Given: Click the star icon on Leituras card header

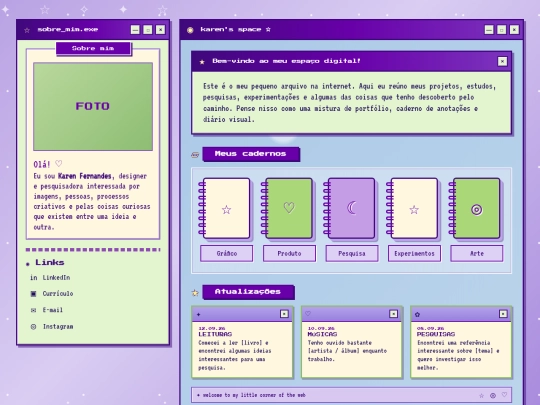Looking at the screenshot, I should (x=199, y=314).
